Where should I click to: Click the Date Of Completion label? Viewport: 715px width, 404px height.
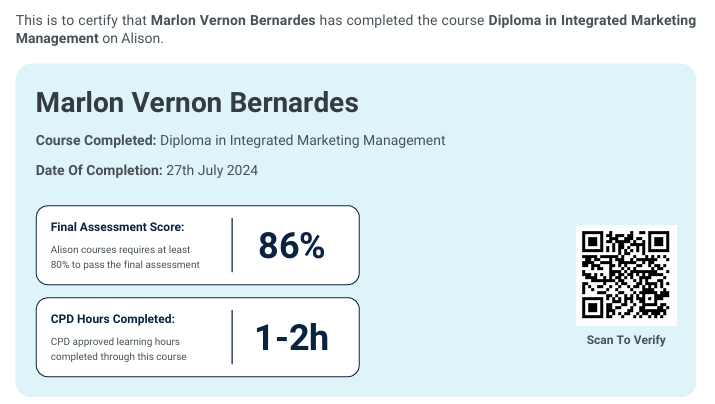point(98,170)
